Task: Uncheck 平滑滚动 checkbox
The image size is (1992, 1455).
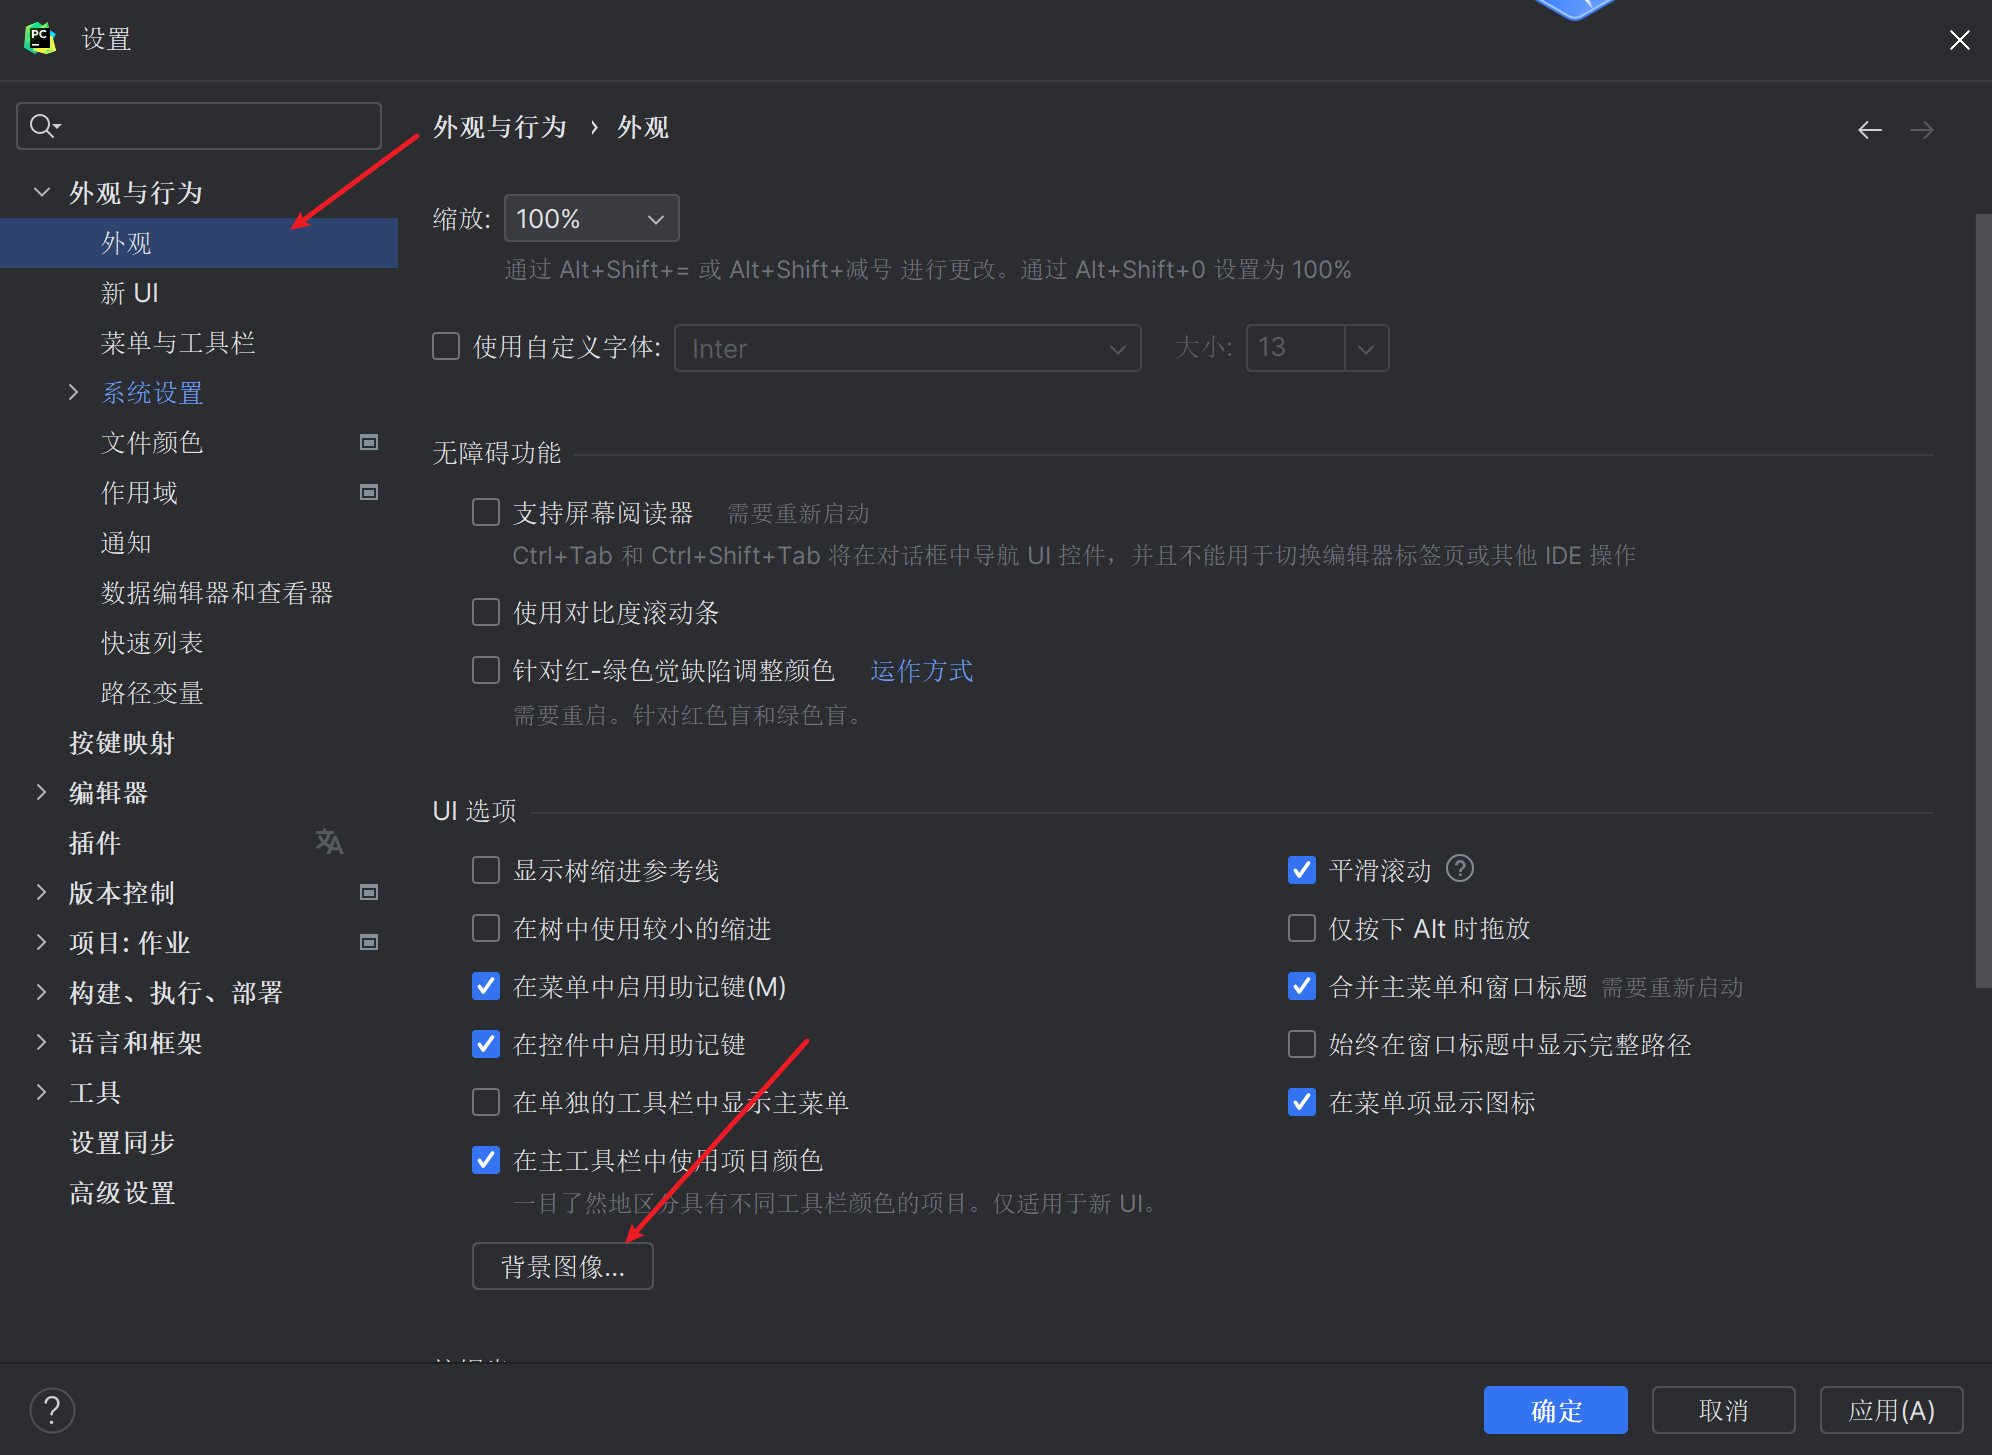Action: (x=1302, y=870)
